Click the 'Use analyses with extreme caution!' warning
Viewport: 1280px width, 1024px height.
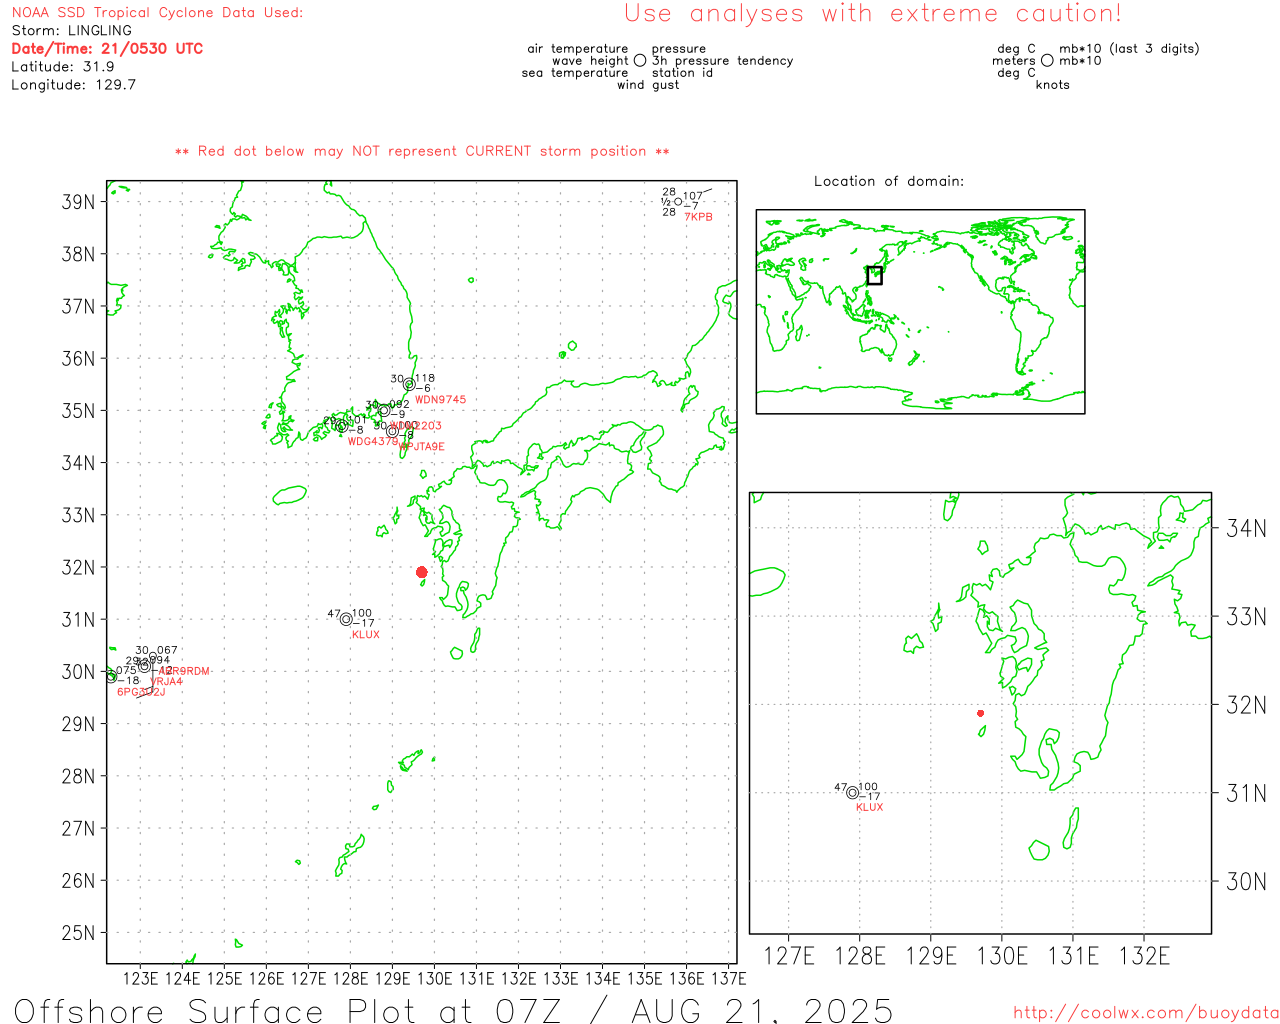[873, 13]
